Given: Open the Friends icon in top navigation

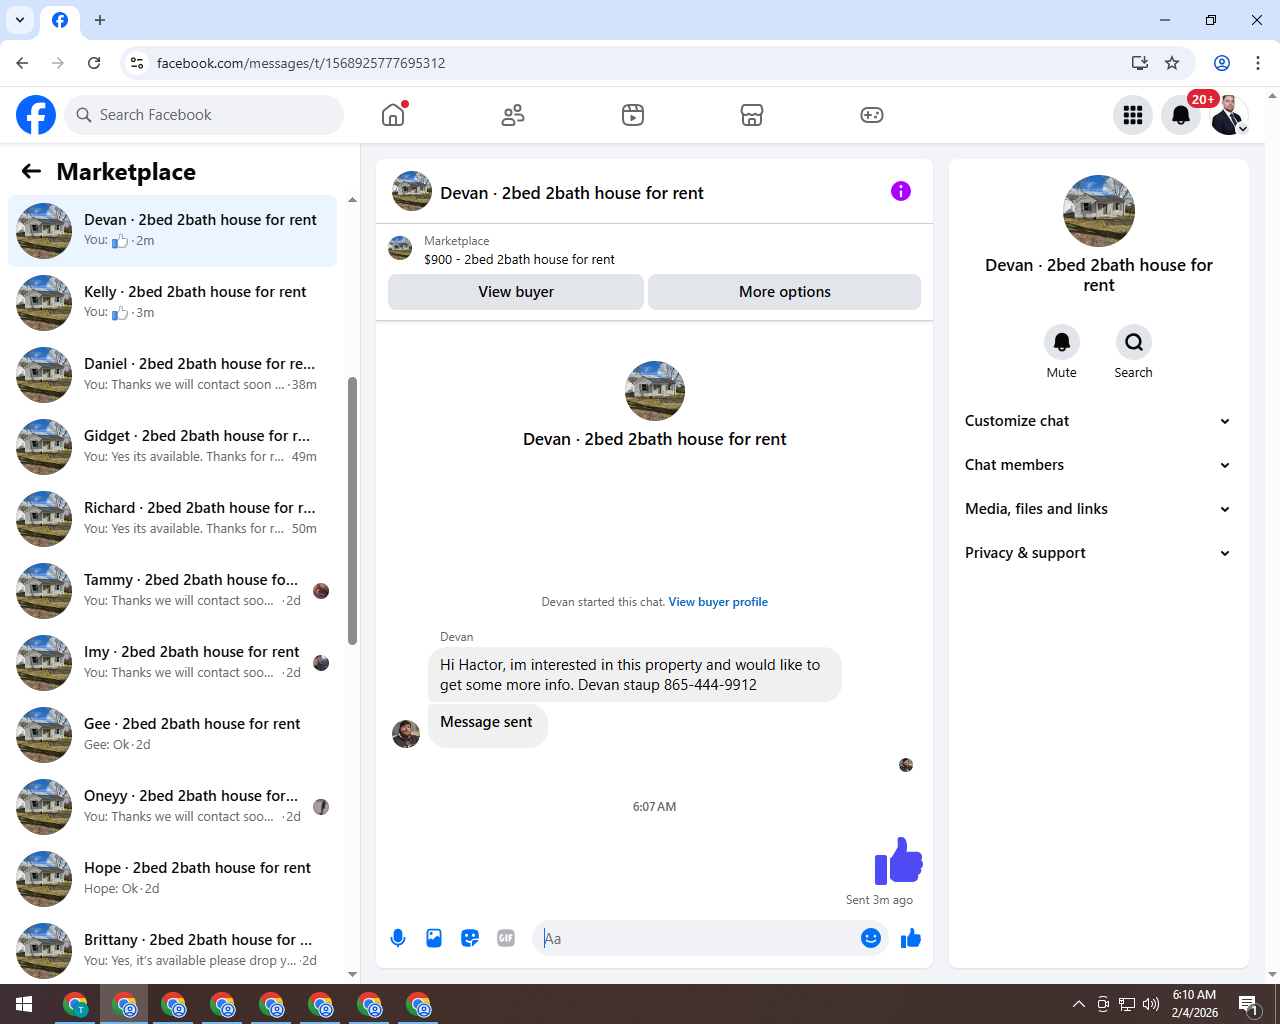Looking at the screenshot, I should coord(513,115).
